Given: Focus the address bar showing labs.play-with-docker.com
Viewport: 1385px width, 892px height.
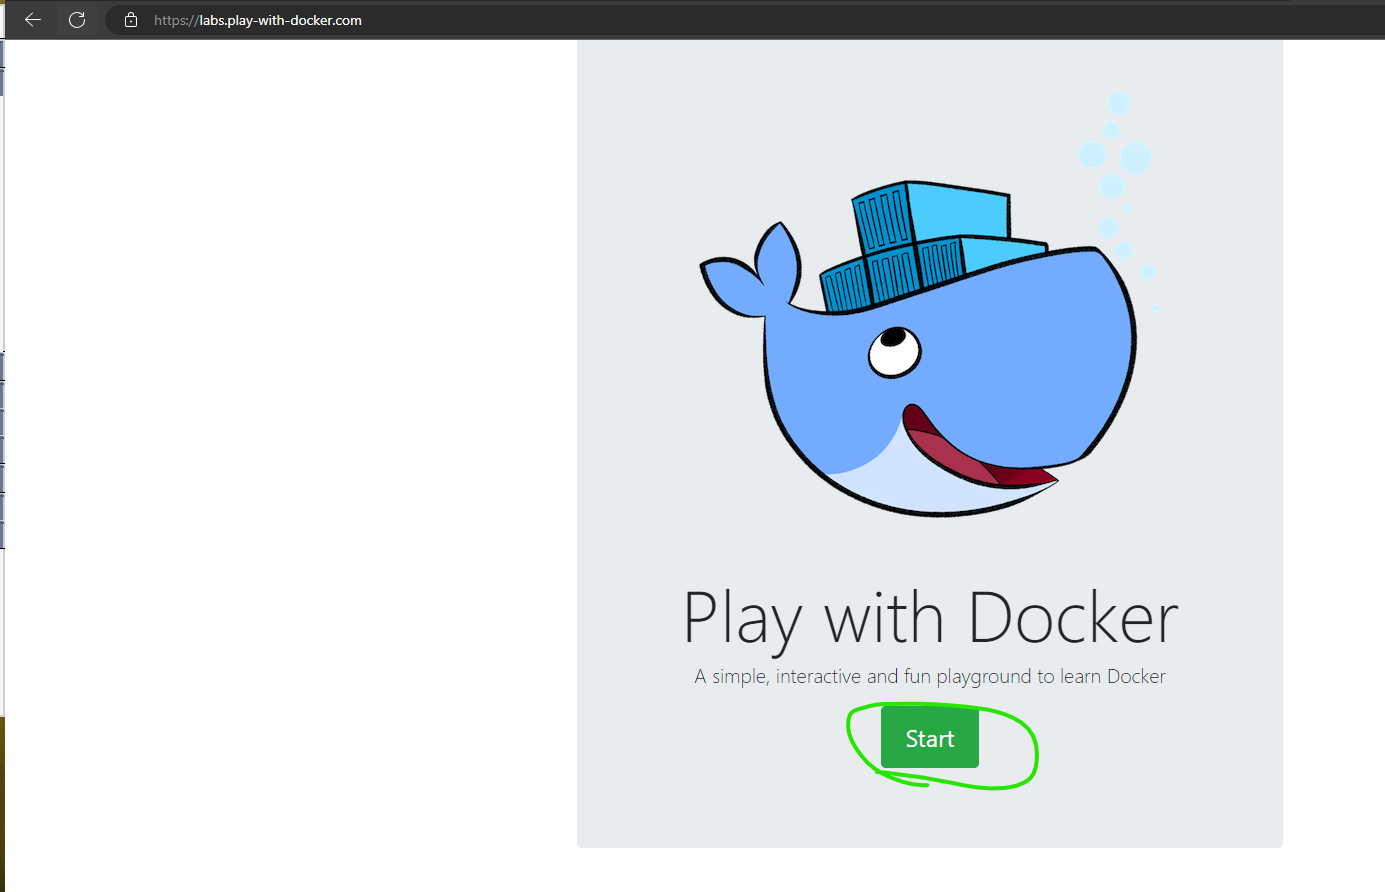Looking at the screenshot, I should coord(745,20).
